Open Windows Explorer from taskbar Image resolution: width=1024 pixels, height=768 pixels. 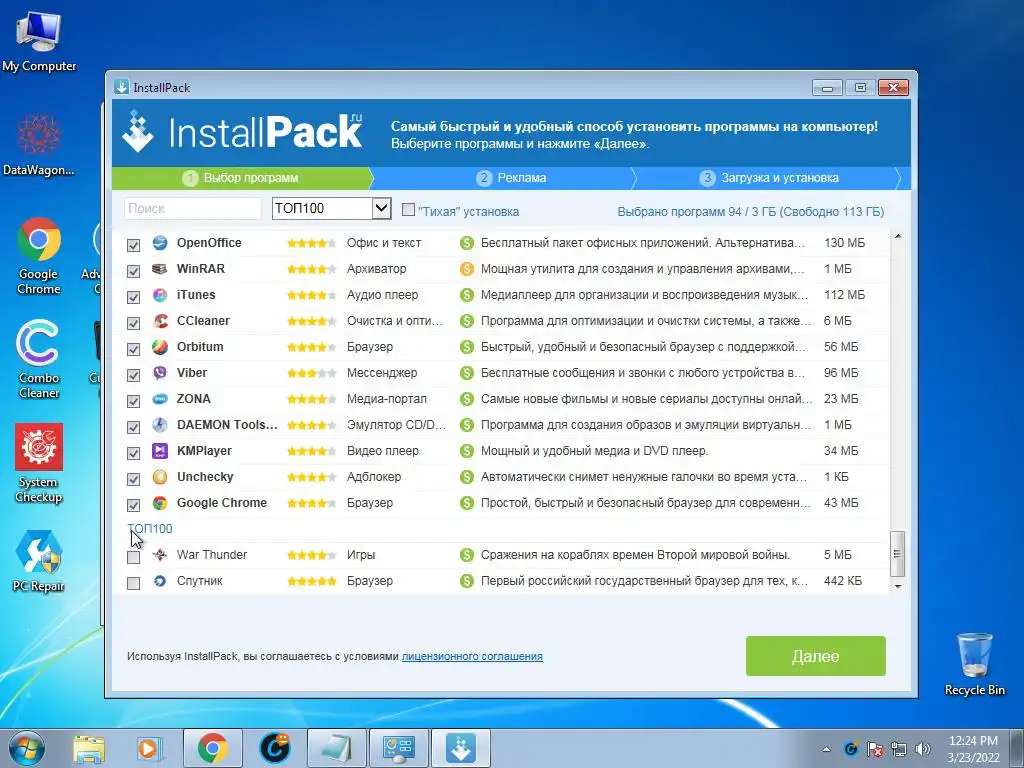(88, 748)
